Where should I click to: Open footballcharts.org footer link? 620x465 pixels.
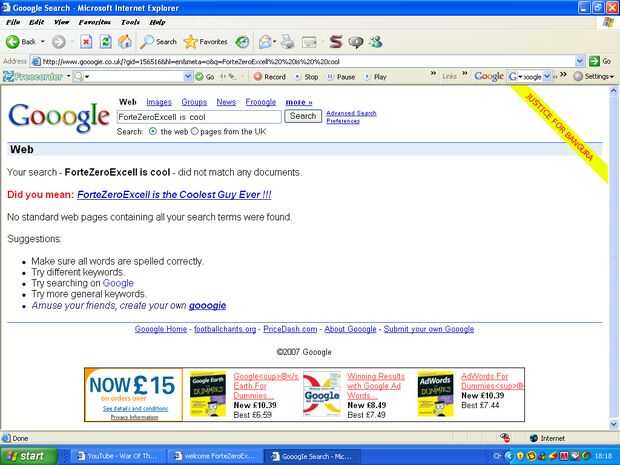pos(225,329)
